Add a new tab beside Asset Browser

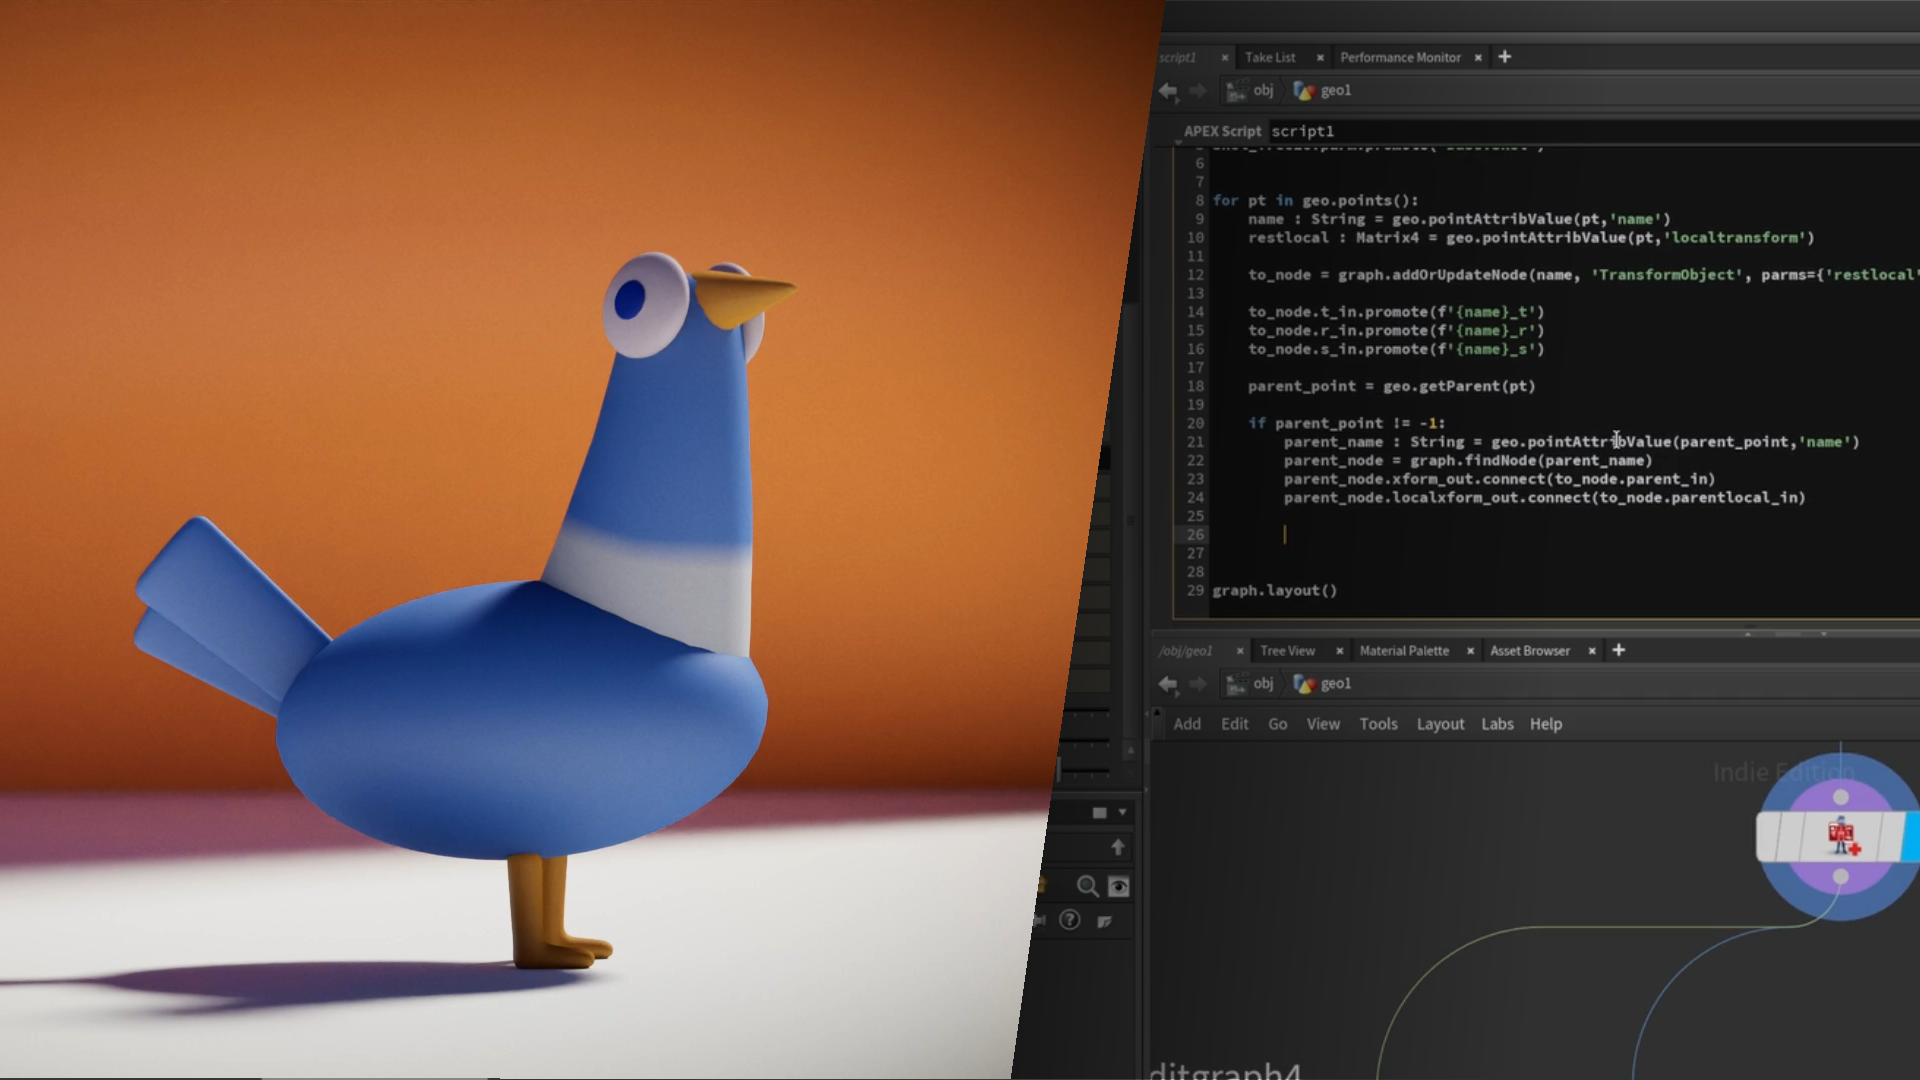tap(1619, 650)
